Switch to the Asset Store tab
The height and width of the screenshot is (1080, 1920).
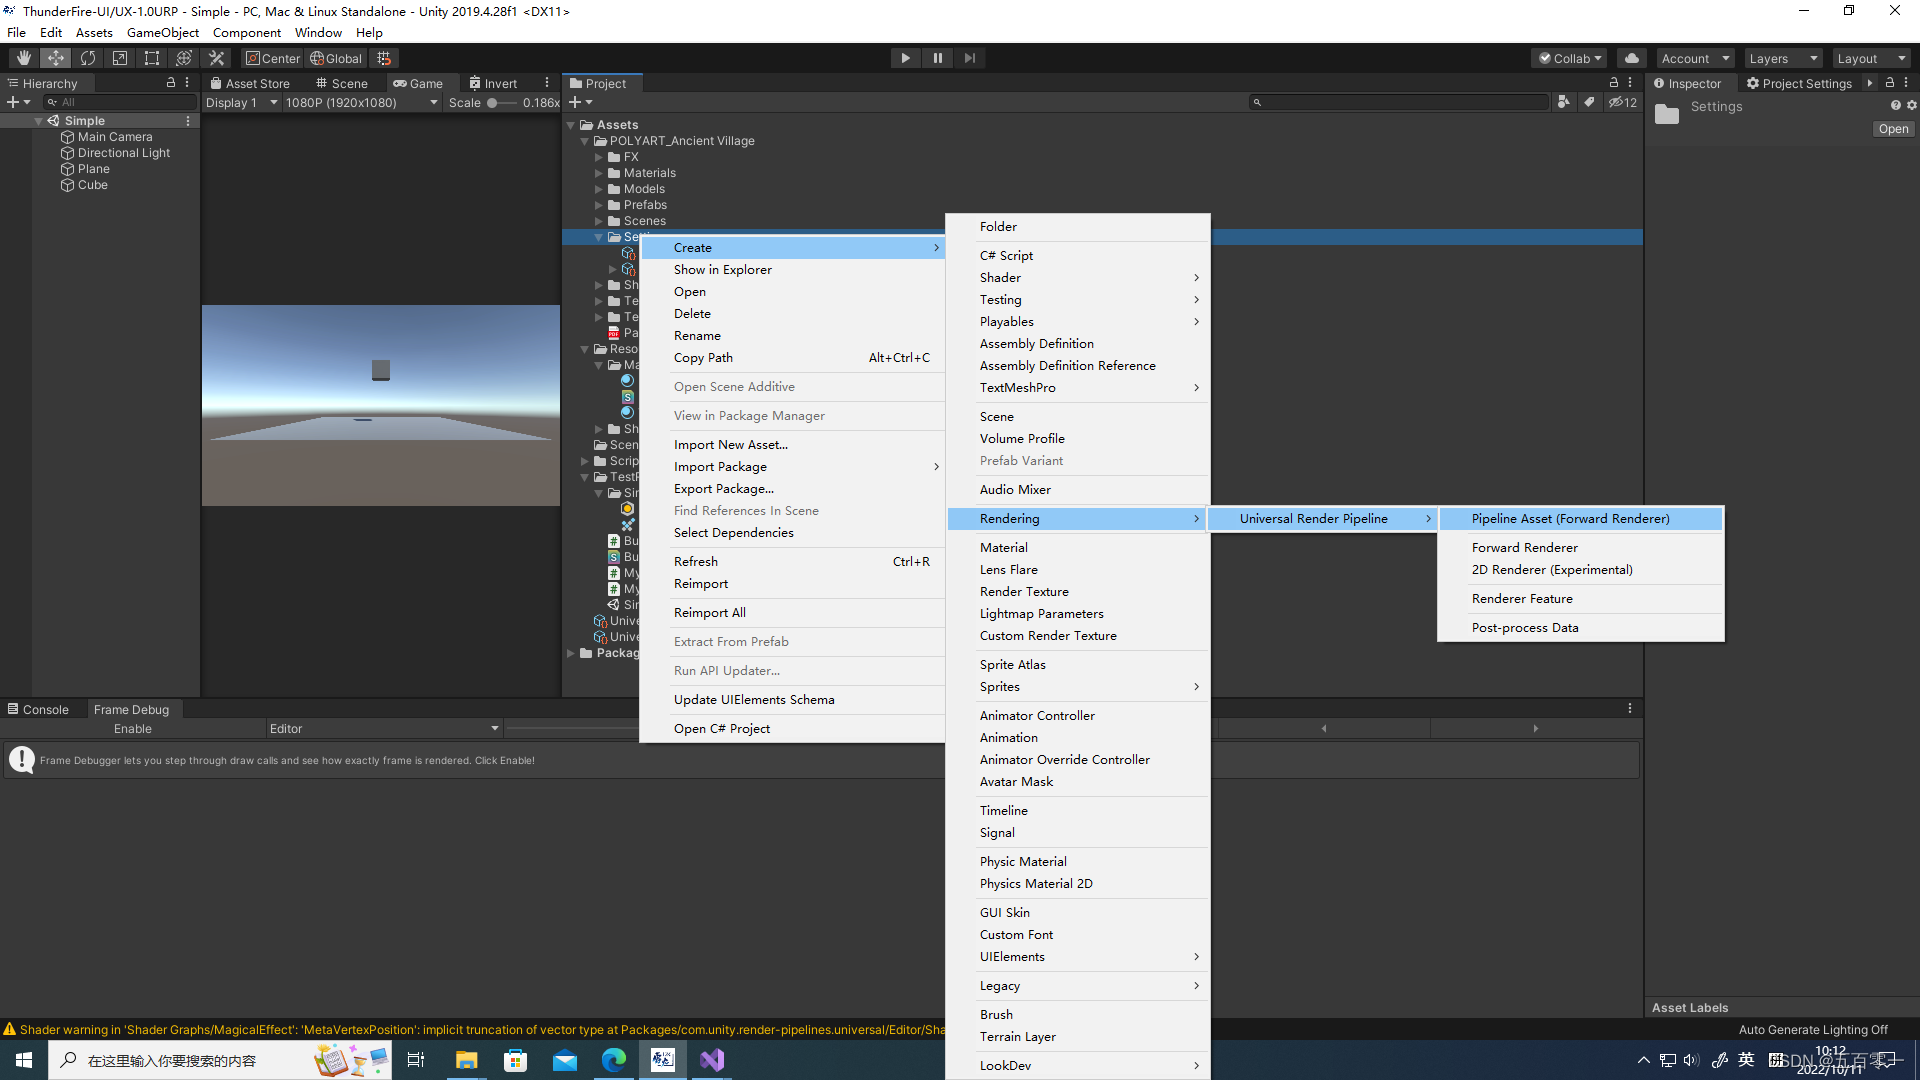point(250,83)
